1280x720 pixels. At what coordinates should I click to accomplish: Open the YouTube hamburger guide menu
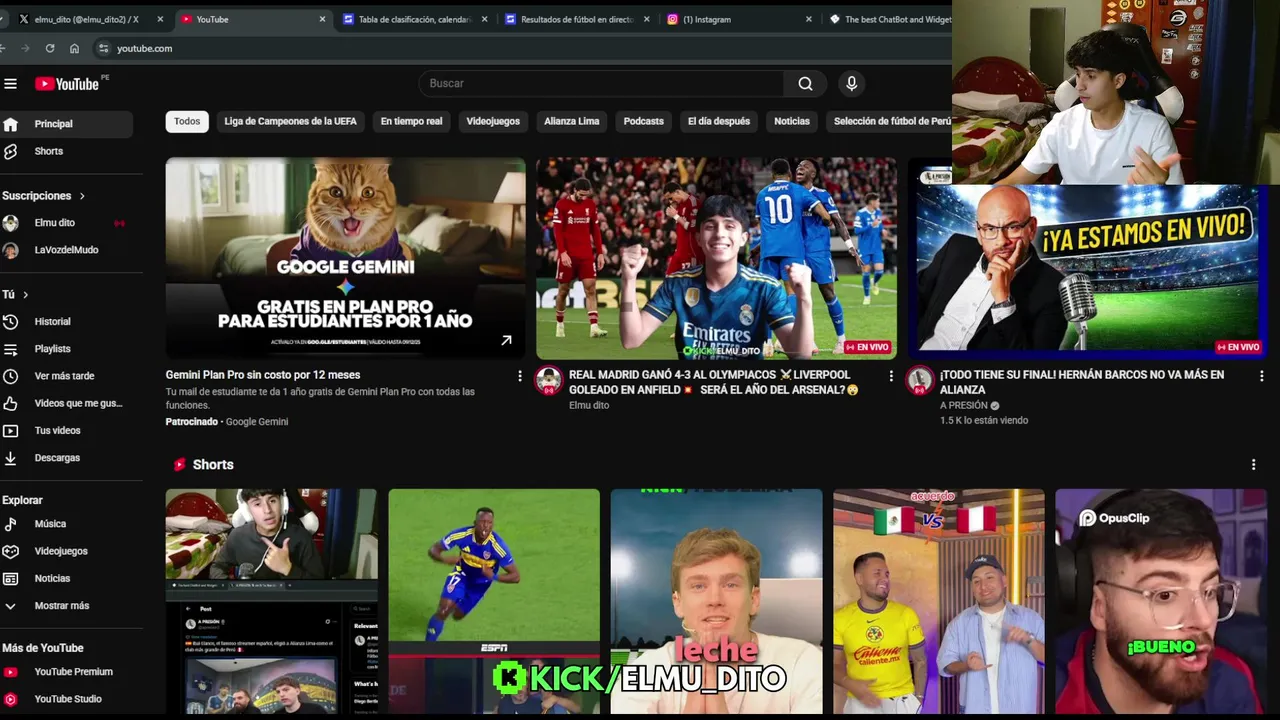coord(10,84)
